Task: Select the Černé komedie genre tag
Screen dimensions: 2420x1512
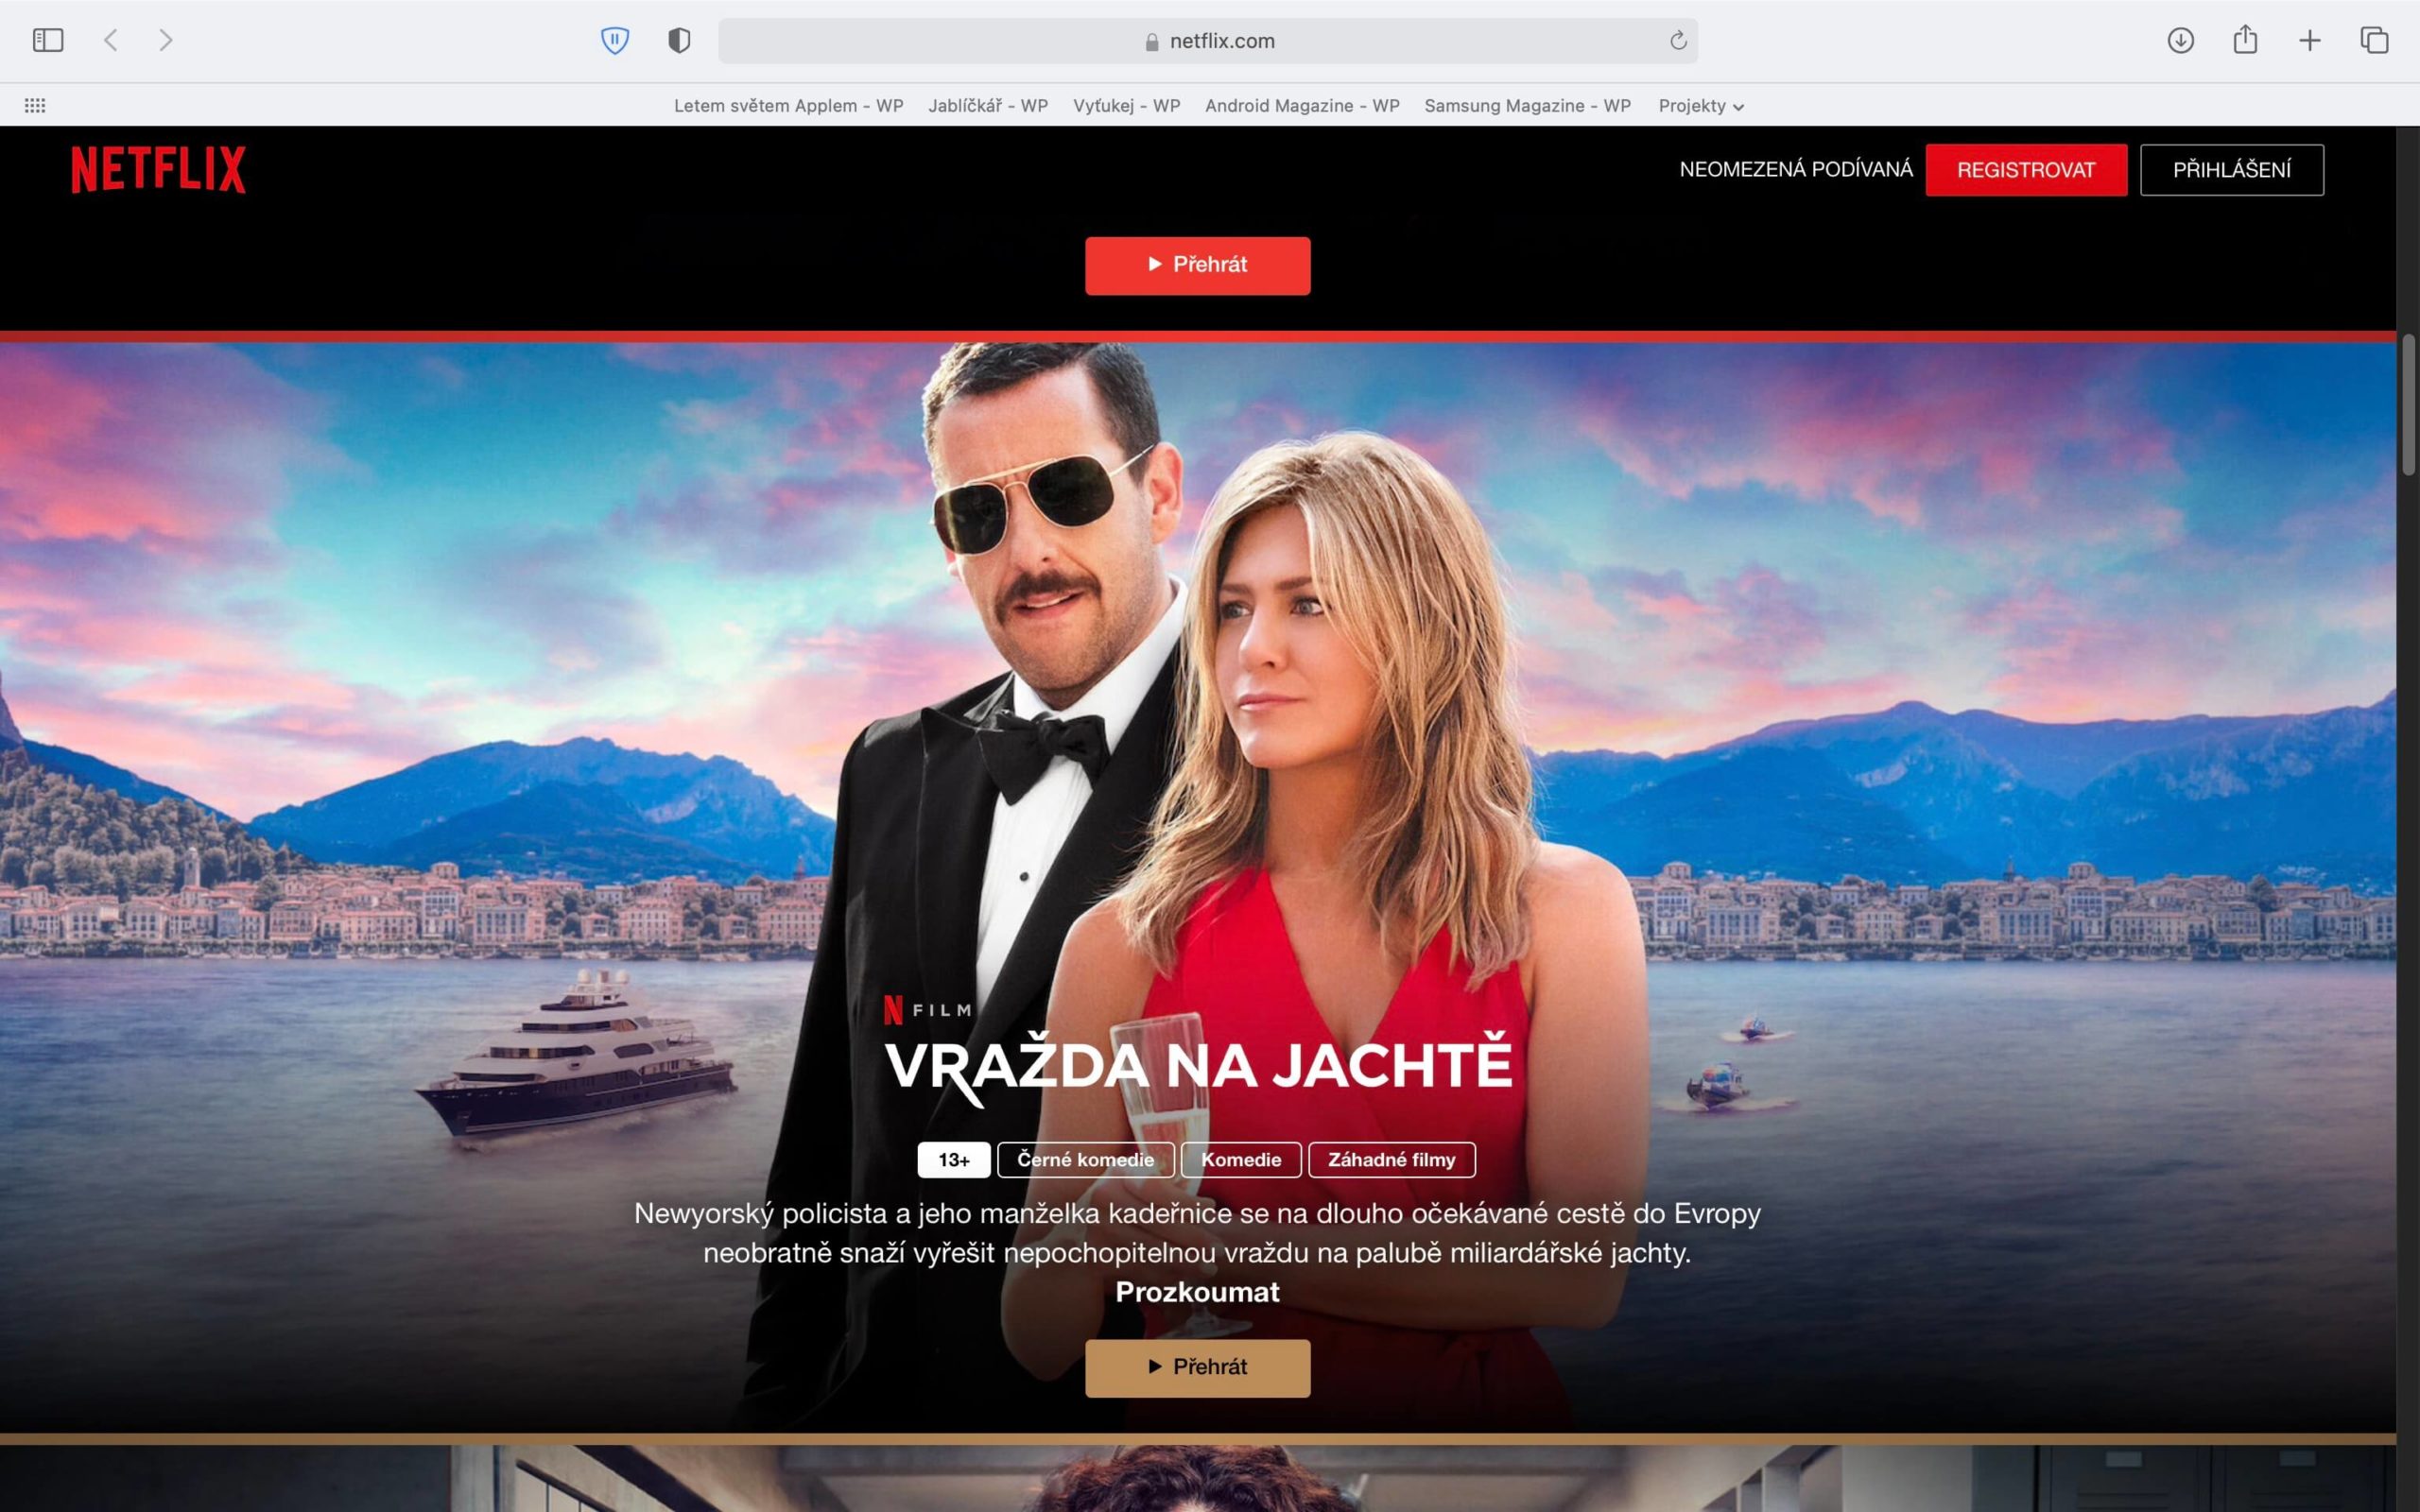Action: point(1085,1160)
